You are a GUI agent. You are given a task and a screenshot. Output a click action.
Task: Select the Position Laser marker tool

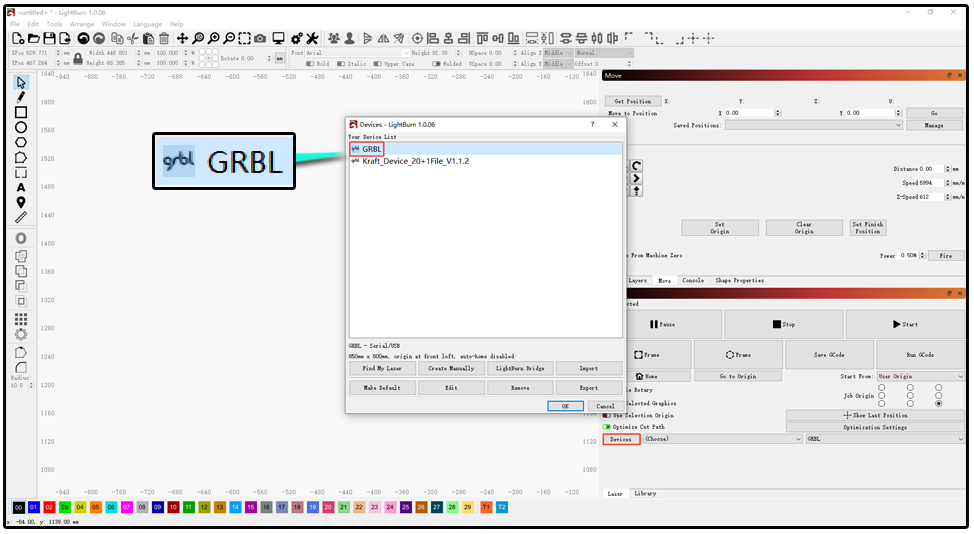click(x=21, y=202)
